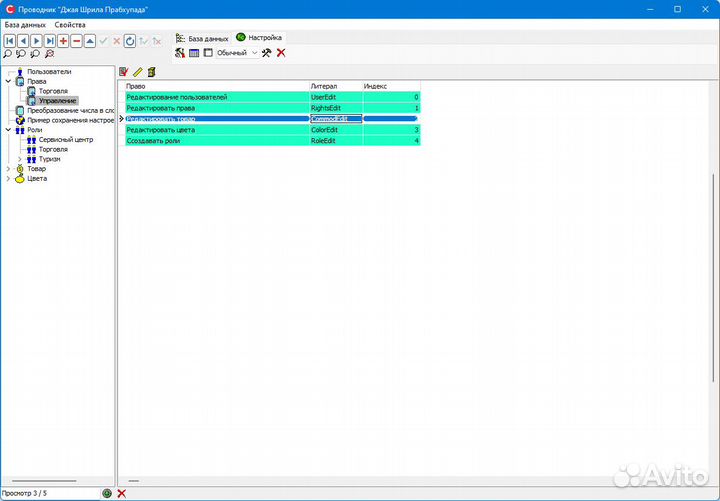Viewport: 720px width, 501px height.
Task: Click the grey checkmark post button
Action: 103,41
